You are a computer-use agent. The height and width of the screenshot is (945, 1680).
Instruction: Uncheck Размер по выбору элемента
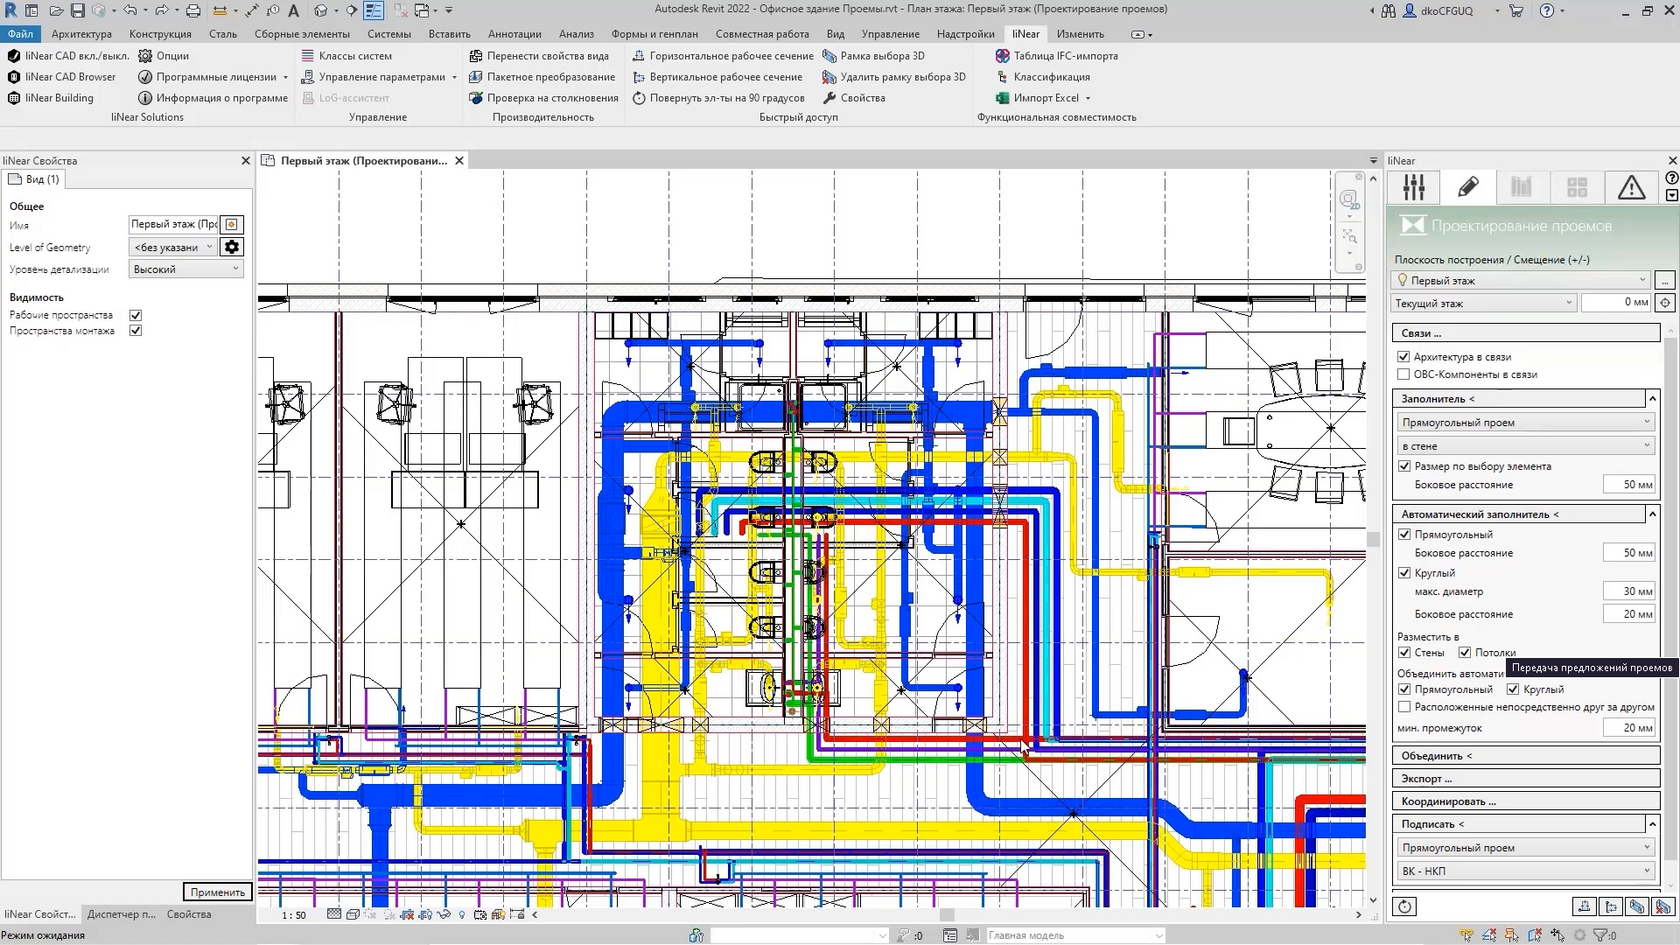click(x=1404, y=466)
